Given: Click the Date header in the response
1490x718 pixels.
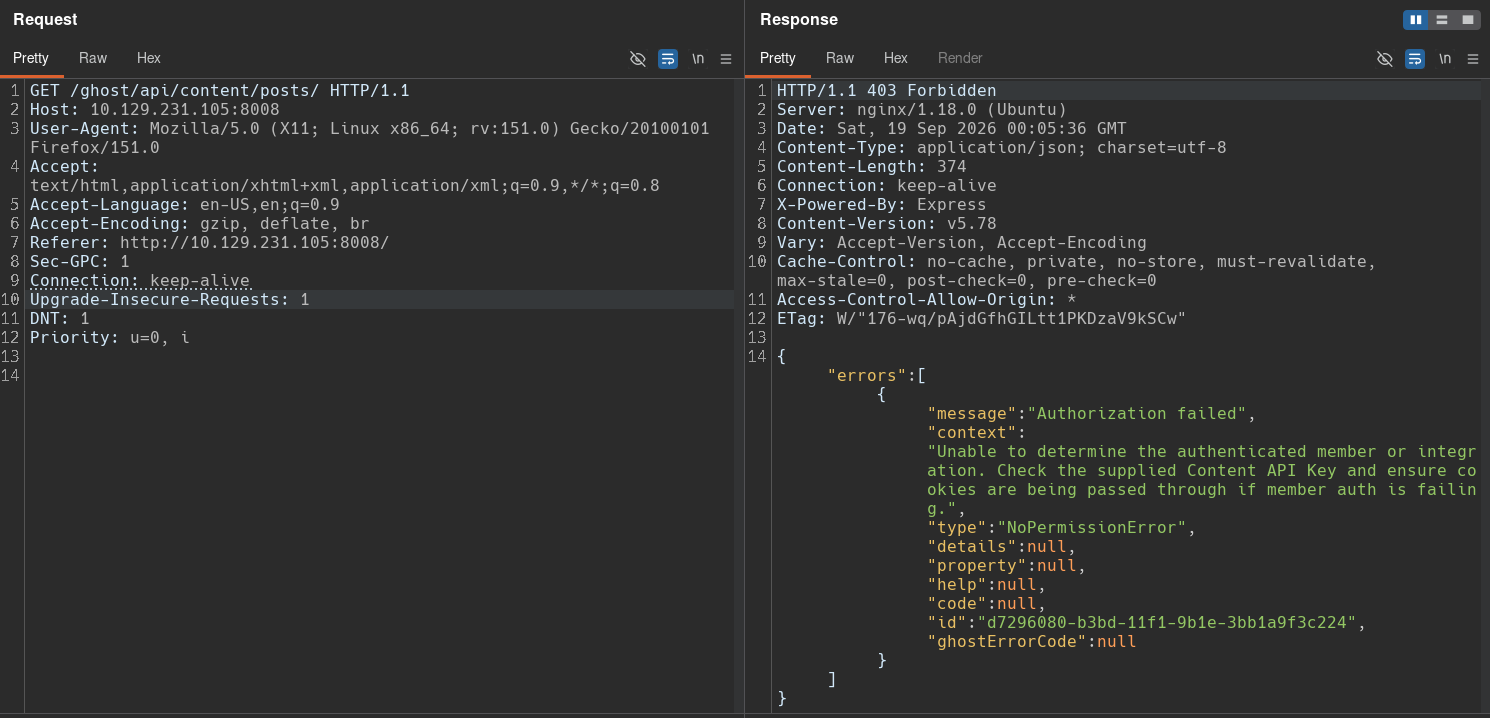Looking at the screenshot, I should click(x=952, y=128).
